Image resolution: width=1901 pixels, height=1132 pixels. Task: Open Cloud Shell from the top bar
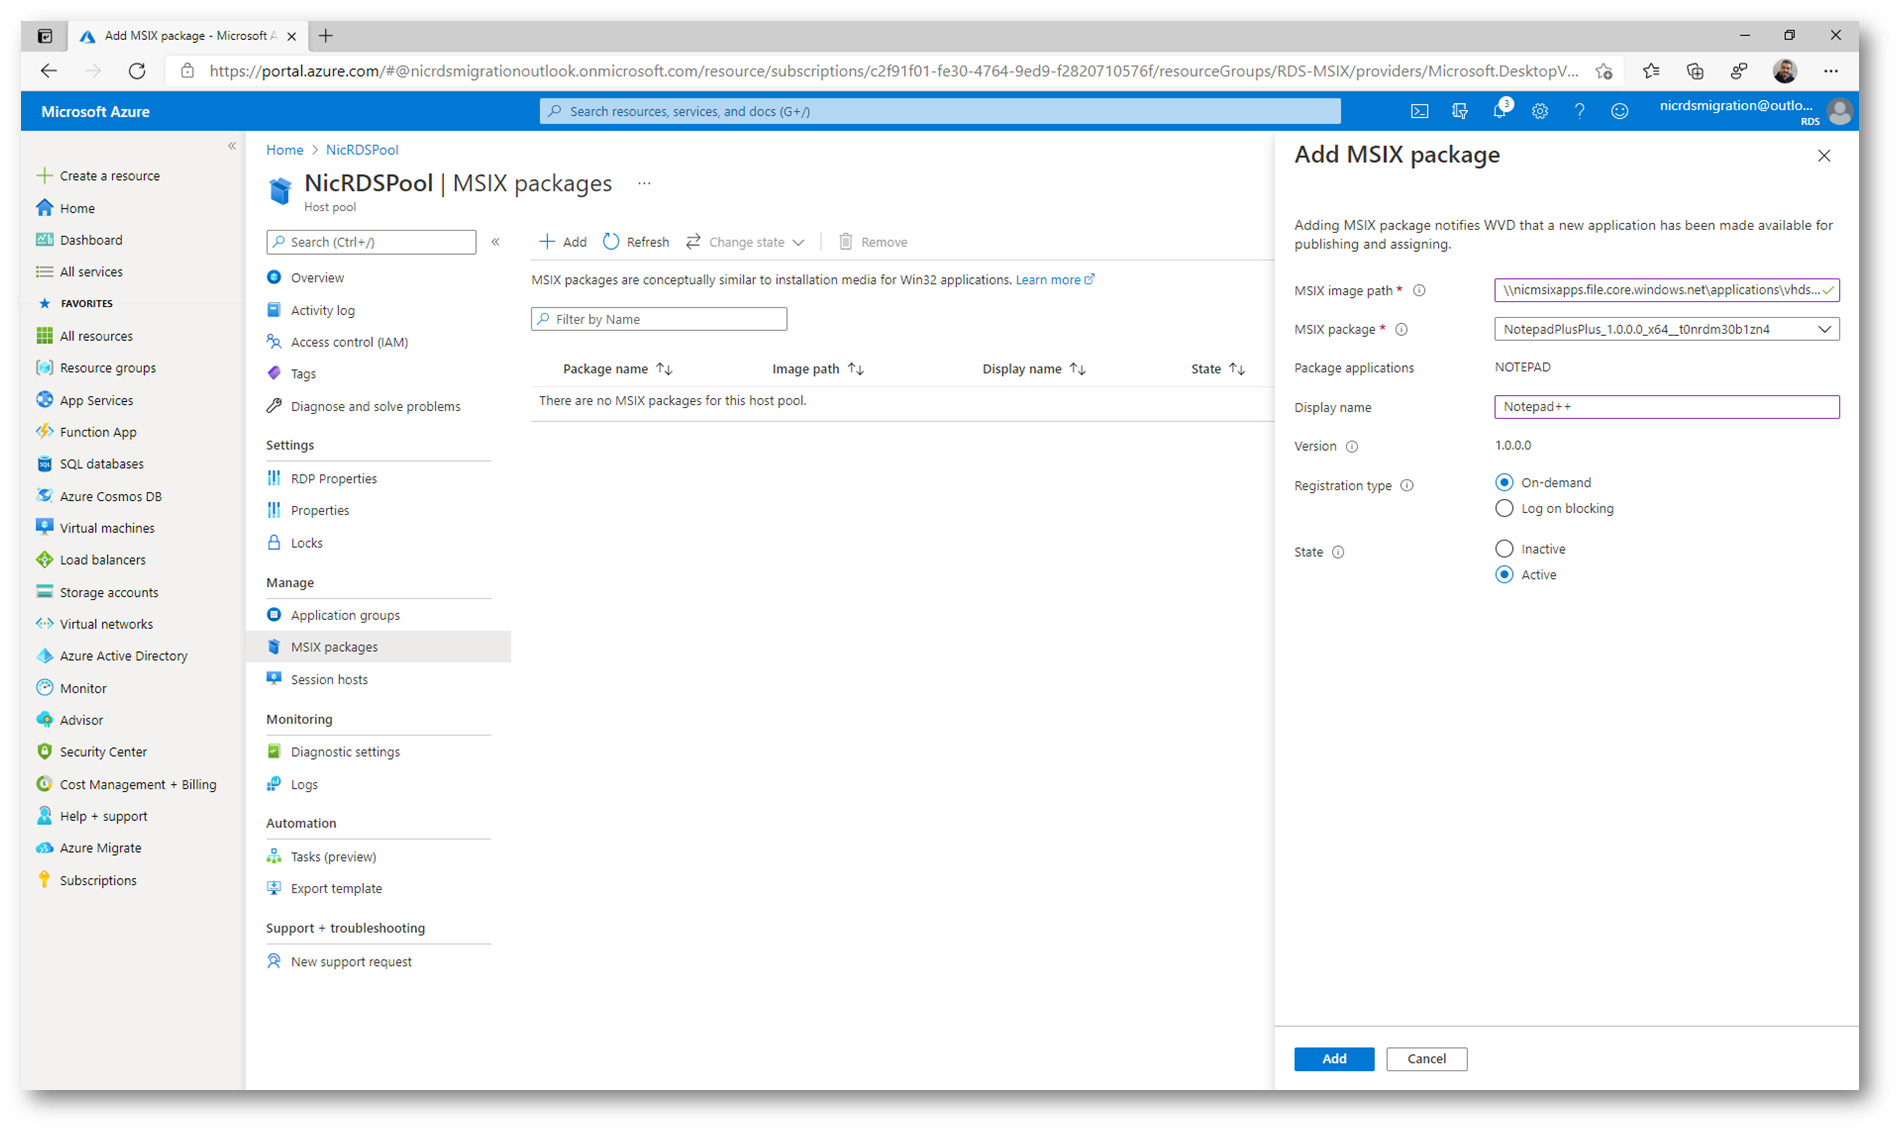[1419, 111]
